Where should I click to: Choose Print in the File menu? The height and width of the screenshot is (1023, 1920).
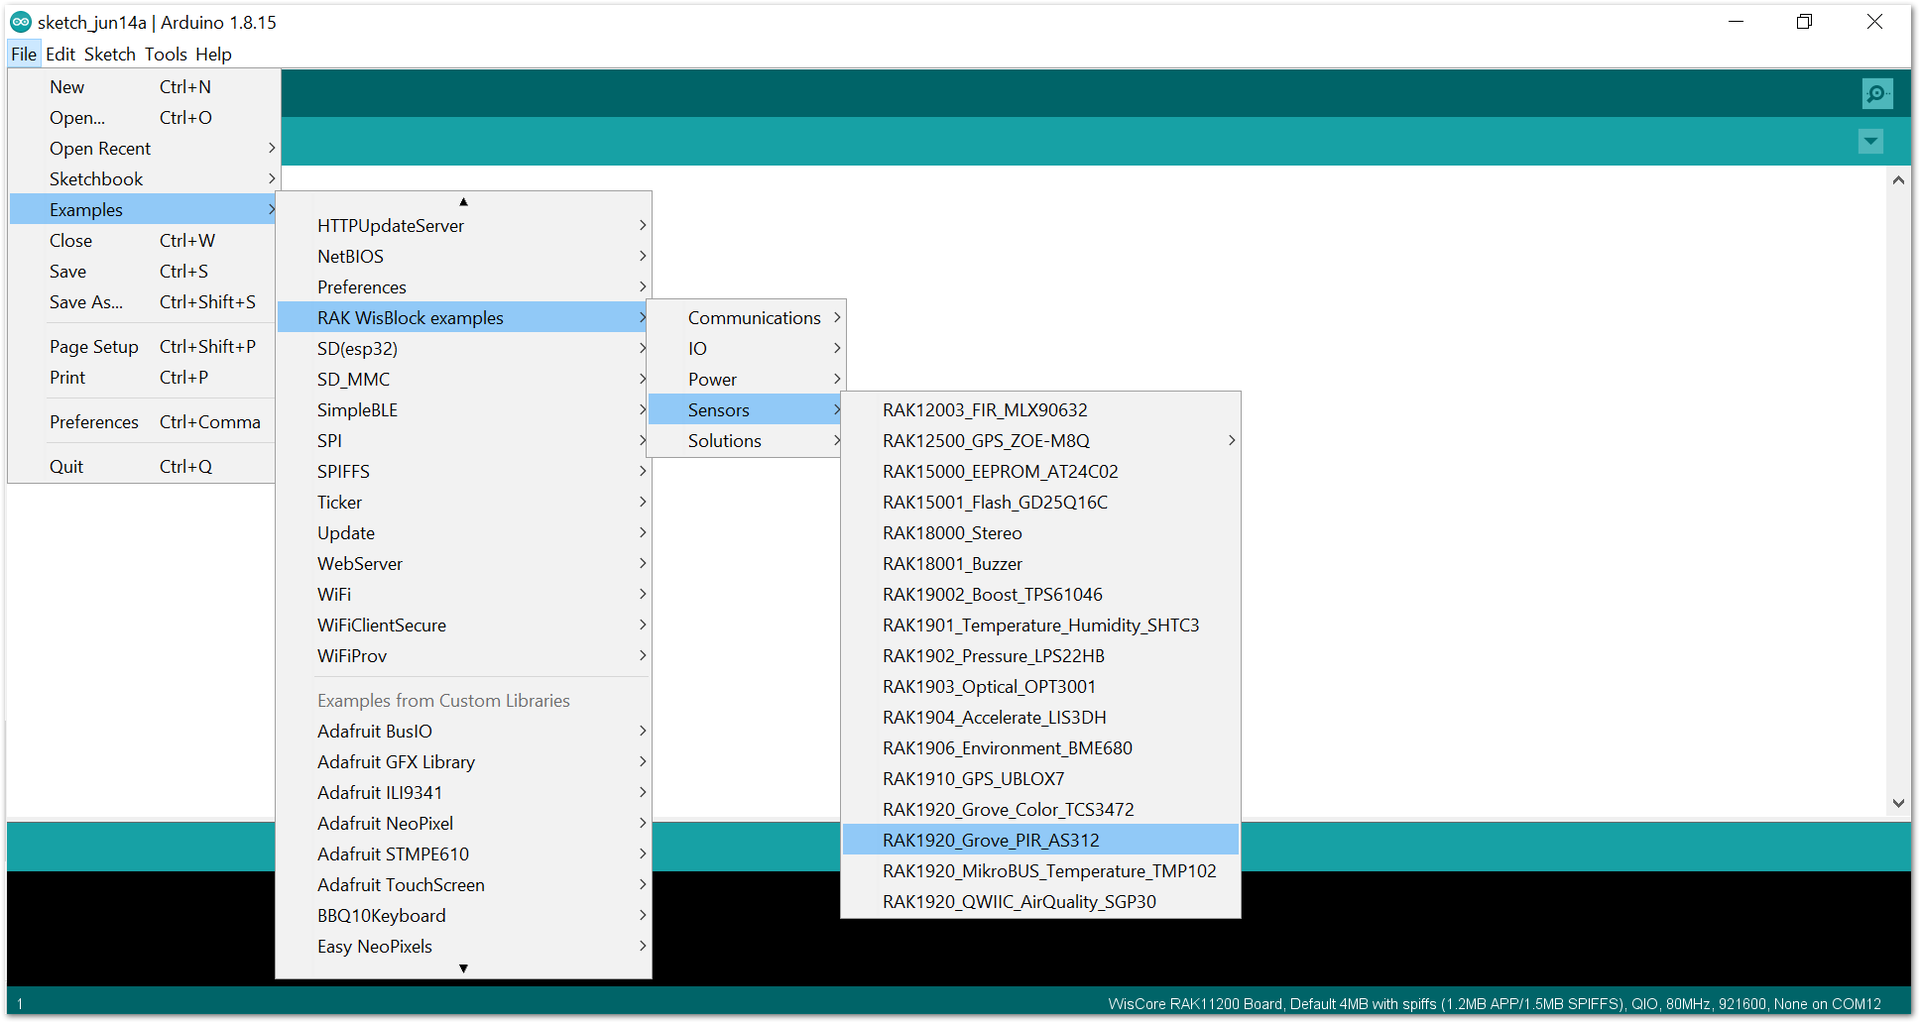point(142,378)
